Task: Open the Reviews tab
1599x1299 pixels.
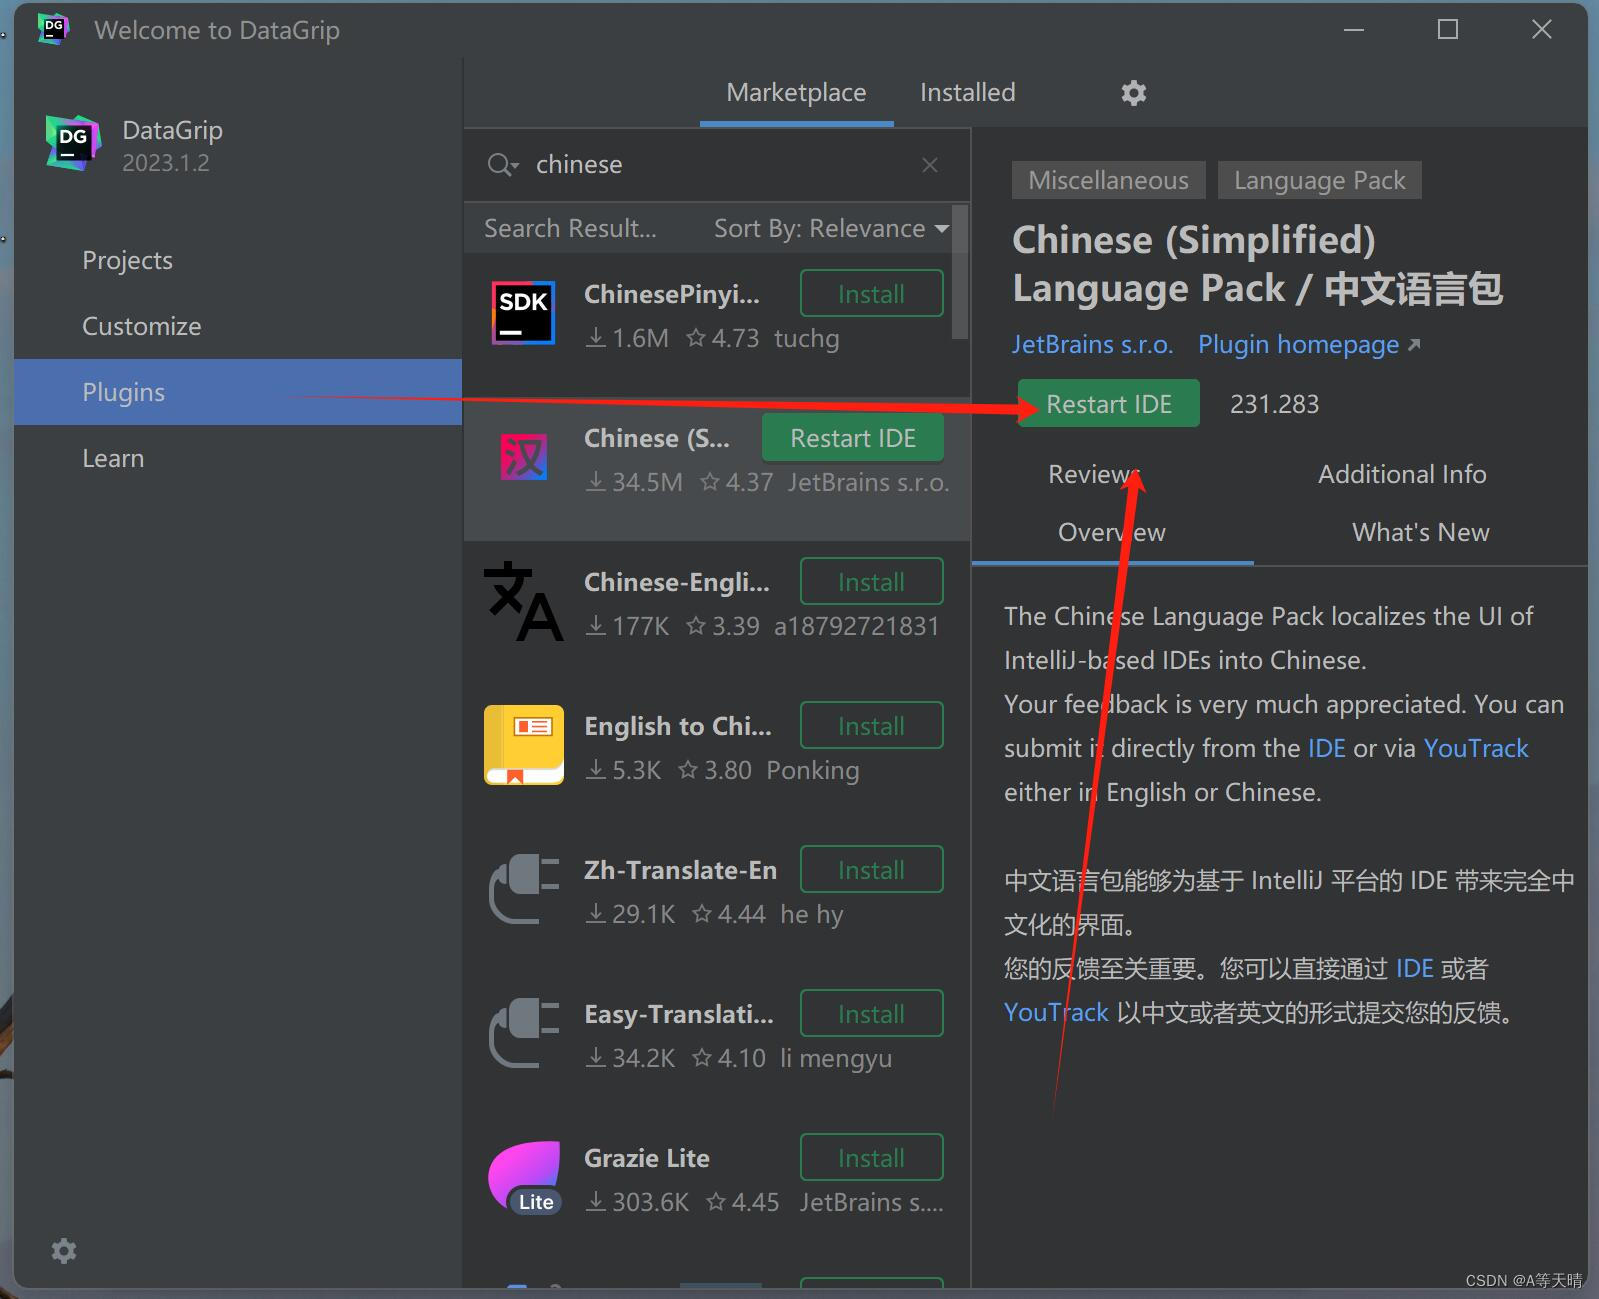Action: (x=1093, y=474)
